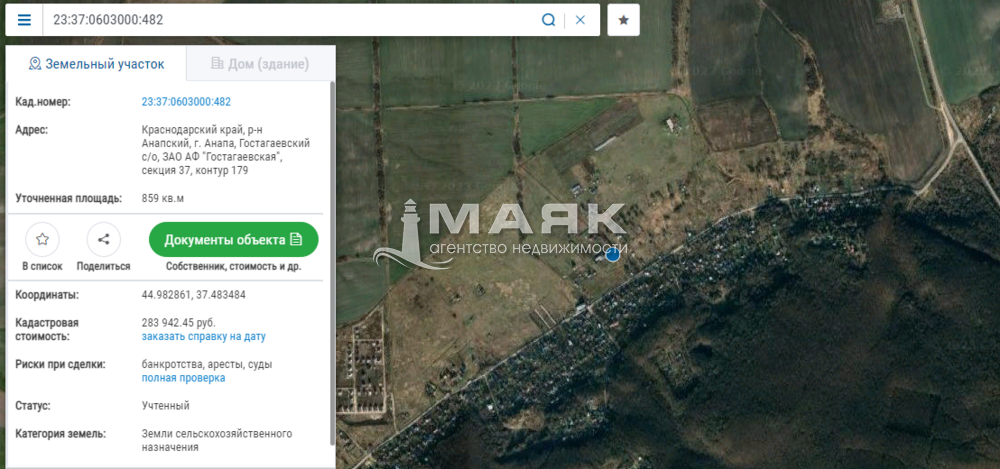
Task: Open favorites with the star button
Action: (624, 20)
